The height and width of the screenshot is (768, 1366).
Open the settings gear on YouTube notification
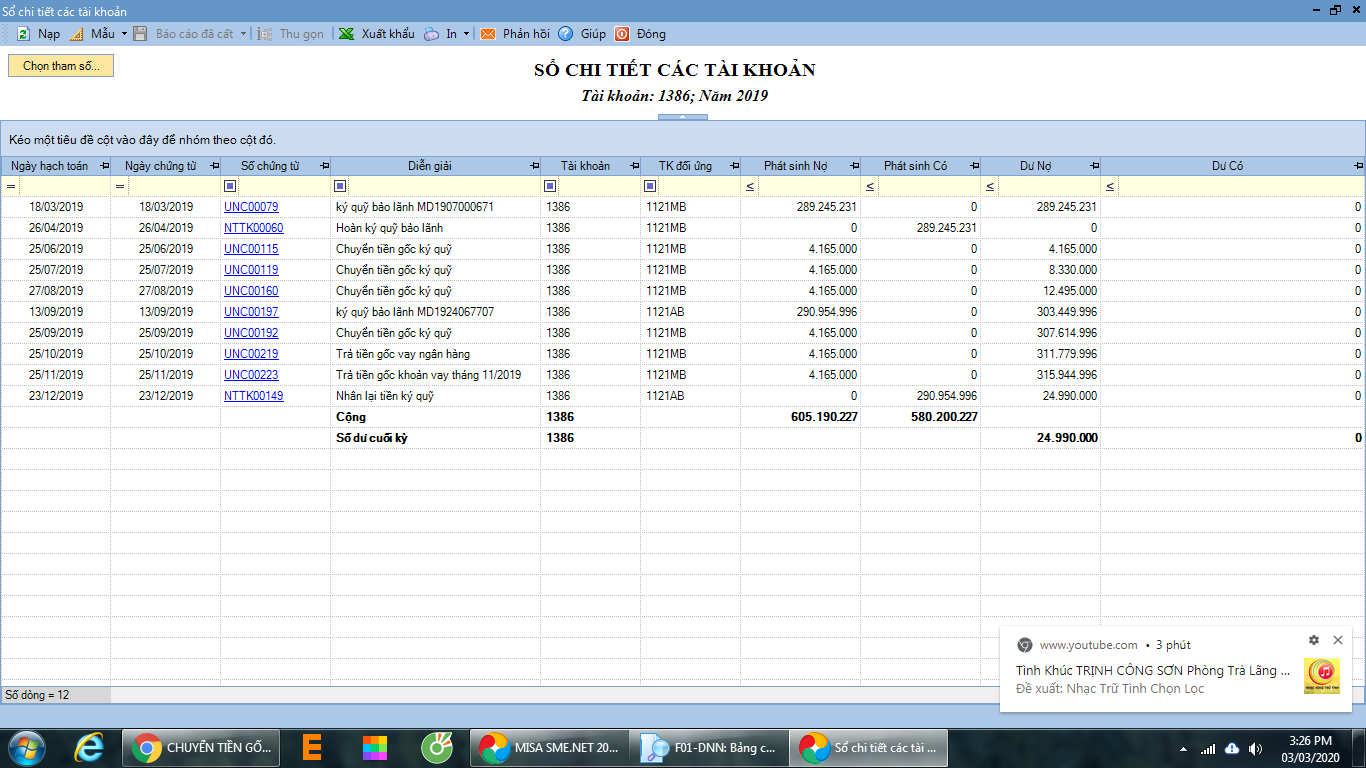coord(1314,640)
